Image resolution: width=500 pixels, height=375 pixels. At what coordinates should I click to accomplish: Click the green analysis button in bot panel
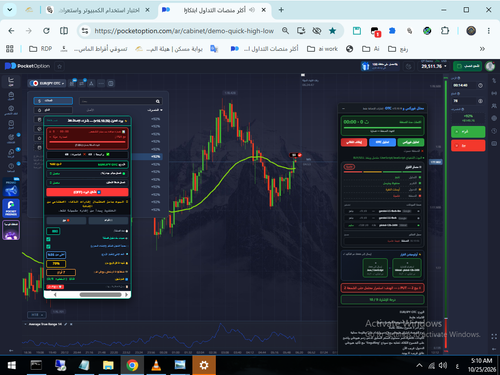[x=411, y=142]
